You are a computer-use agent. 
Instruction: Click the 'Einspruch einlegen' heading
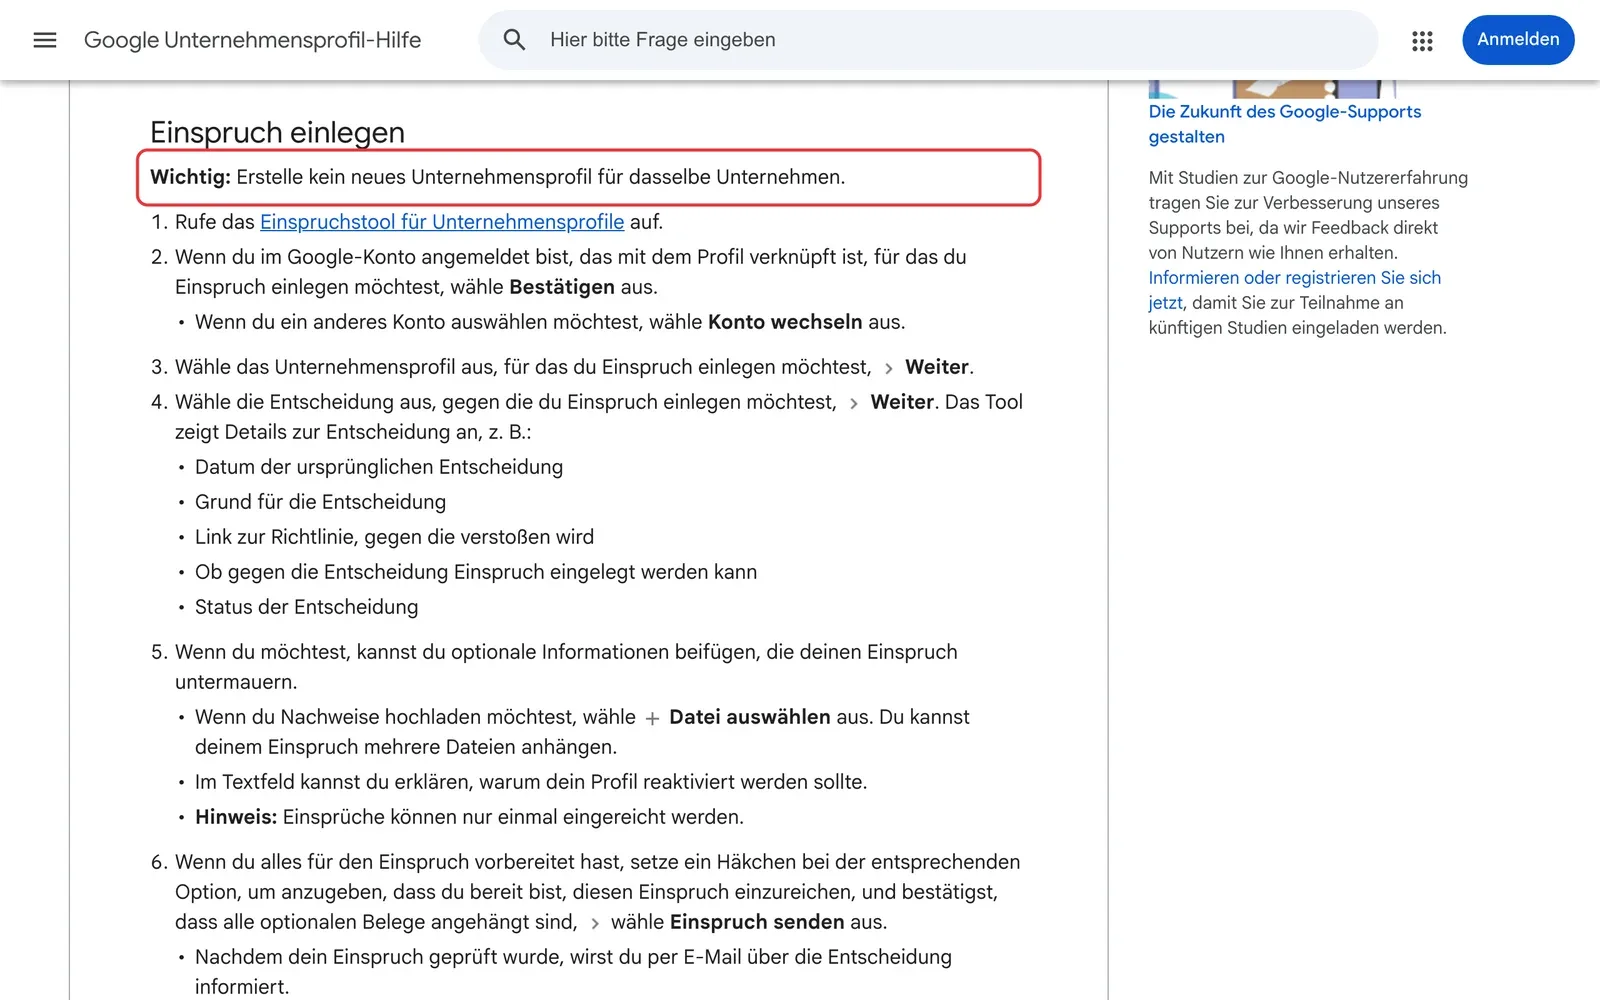pyautogui.click(x=277, y=132)
